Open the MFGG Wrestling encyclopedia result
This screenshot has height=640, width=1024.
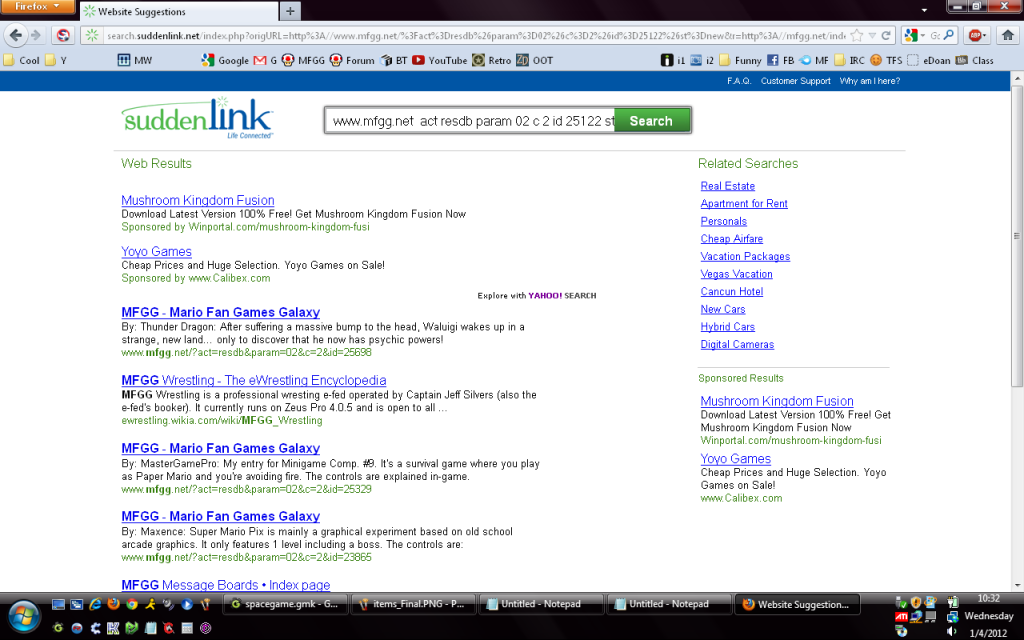253,380
